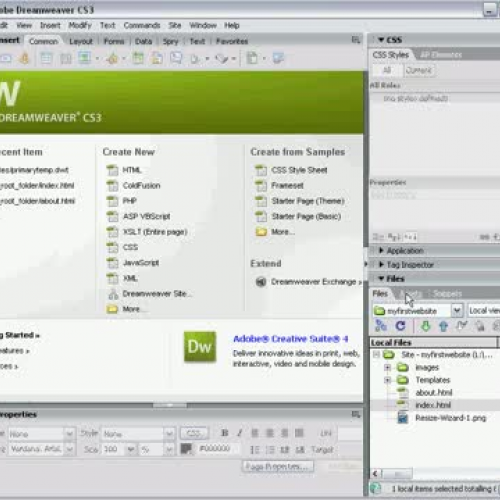This screenshot has width=500, height=500.
Task: Click the Tag Chooser icon
Action: pos(278,58)
